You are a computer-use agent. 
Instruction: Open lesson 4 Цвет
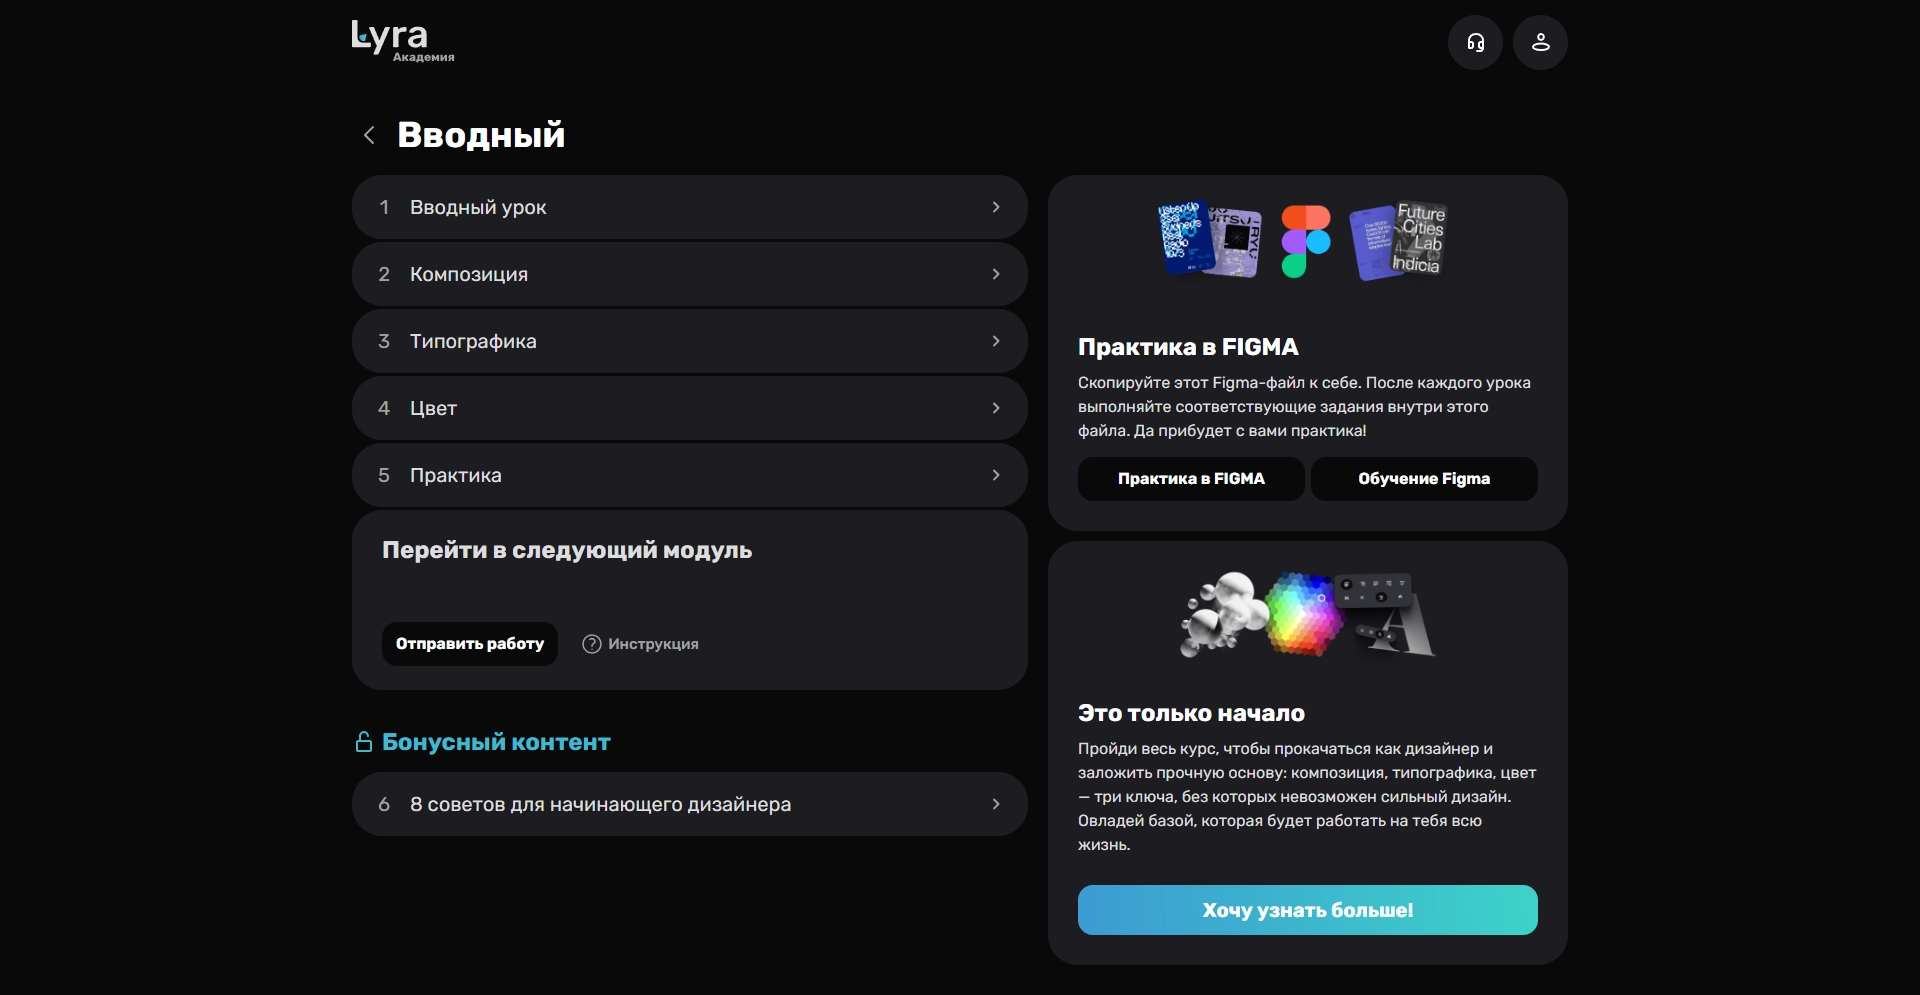pos(690,408)
